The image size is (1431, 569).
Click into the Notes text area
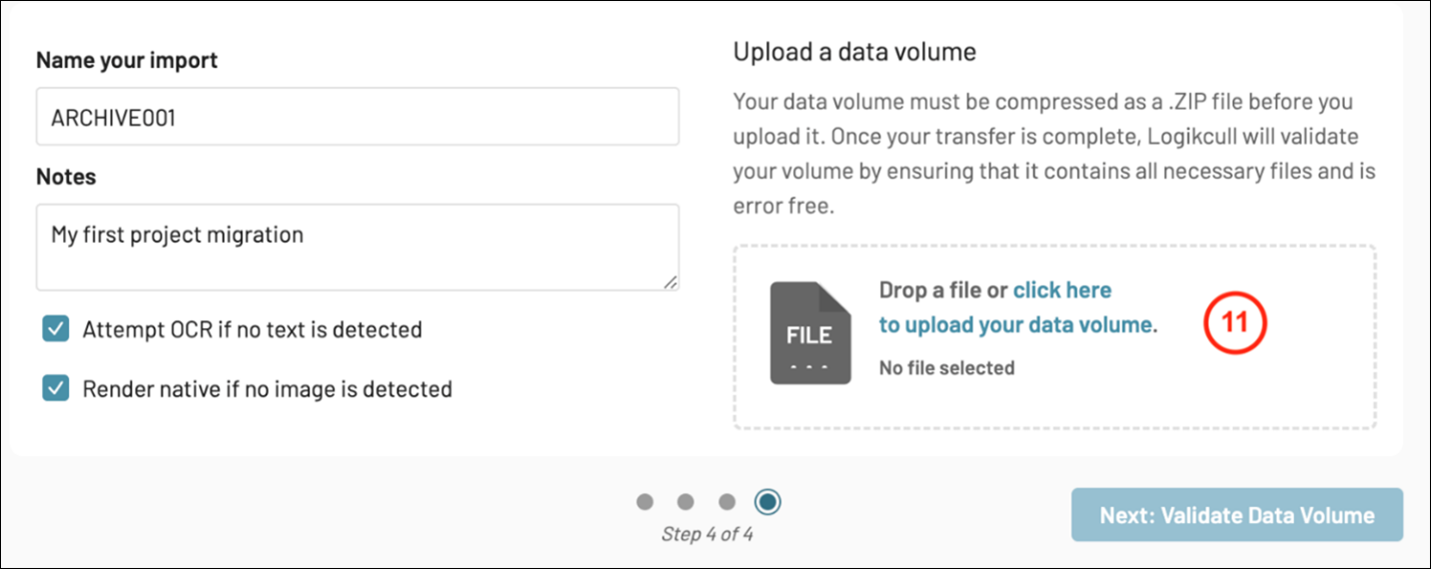(357, 247)
